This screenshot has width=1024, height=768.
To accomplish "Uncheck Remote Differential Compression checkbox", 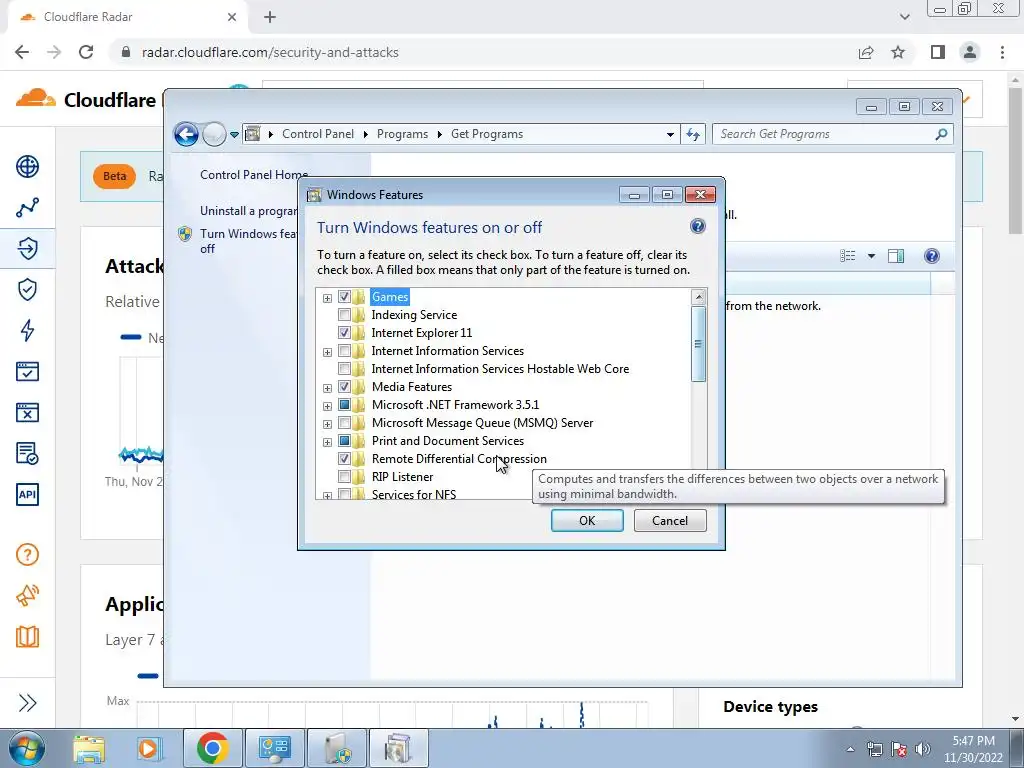I will coord(344,458).
